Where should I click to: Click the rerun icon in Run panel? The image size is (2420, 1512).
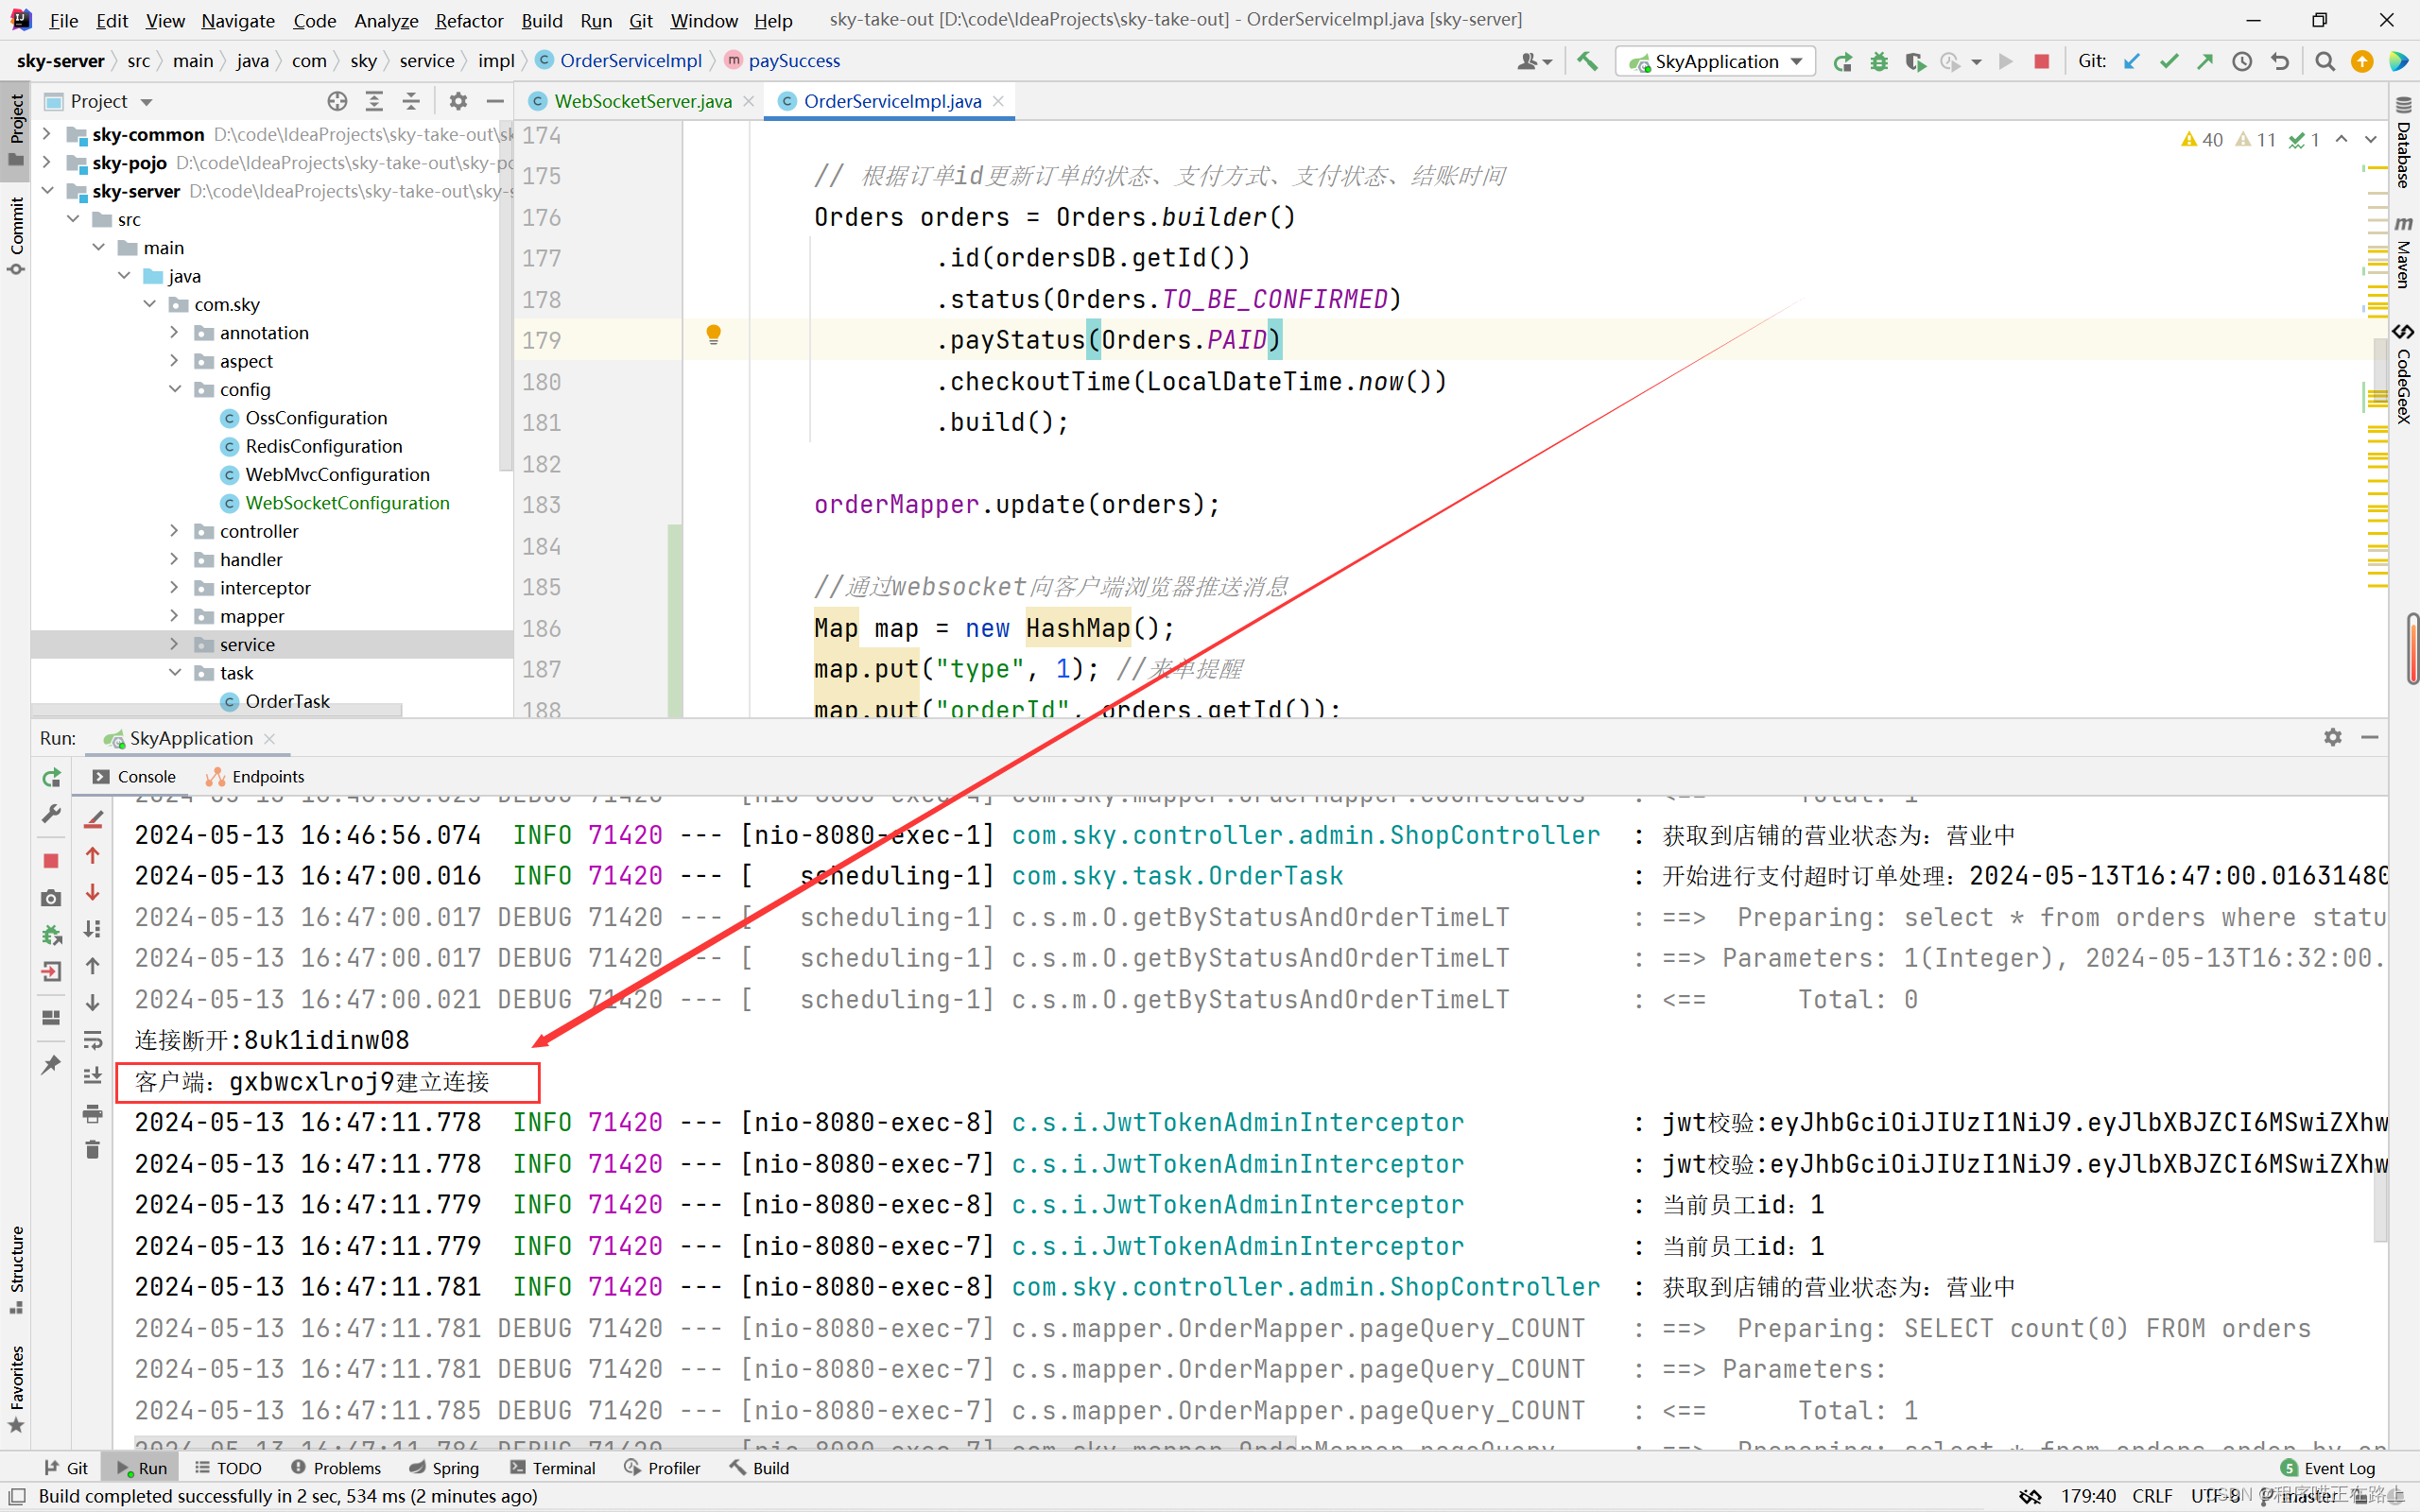click(x=52, y=777)
